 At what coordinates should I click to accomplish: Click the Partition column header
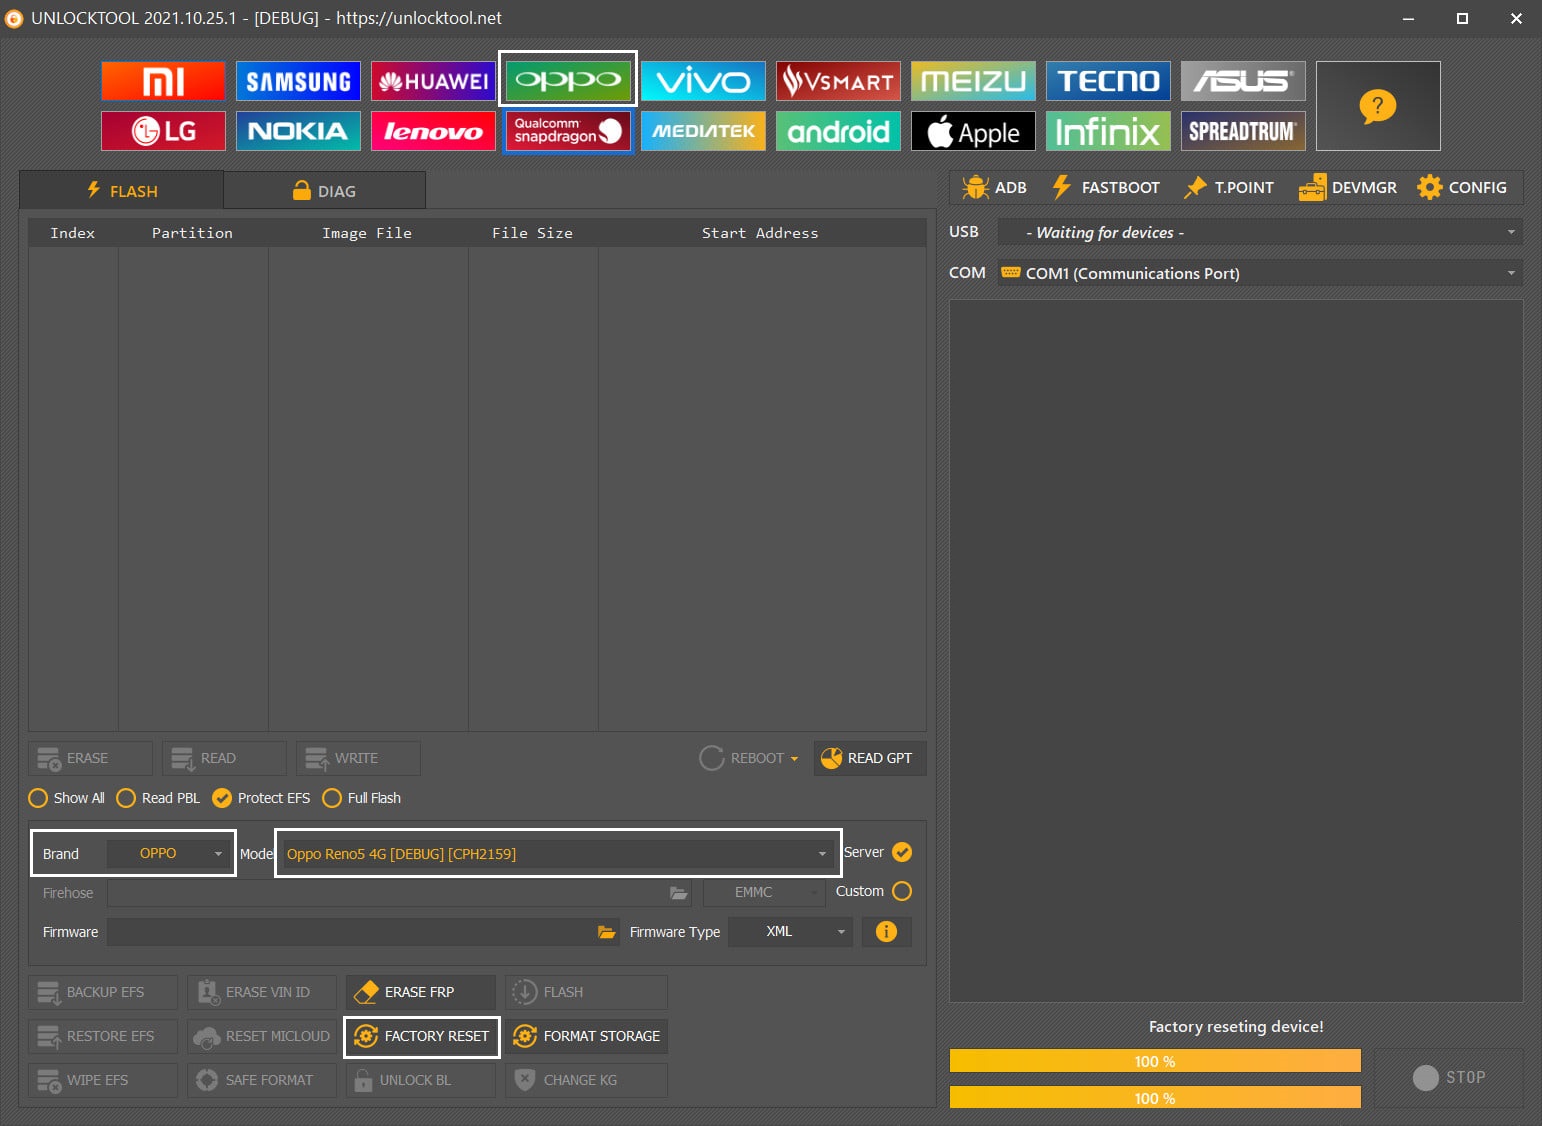pos(192,233)
